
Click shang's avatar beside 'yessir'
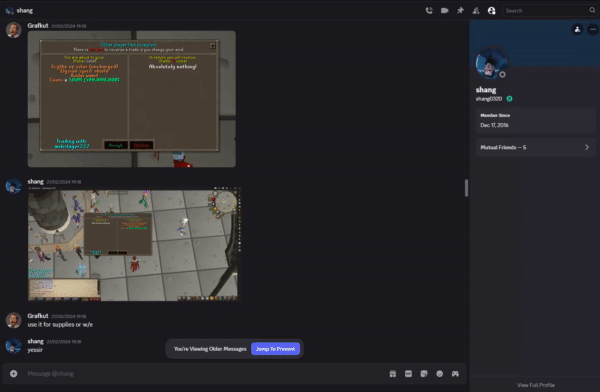tap(13, 346)
